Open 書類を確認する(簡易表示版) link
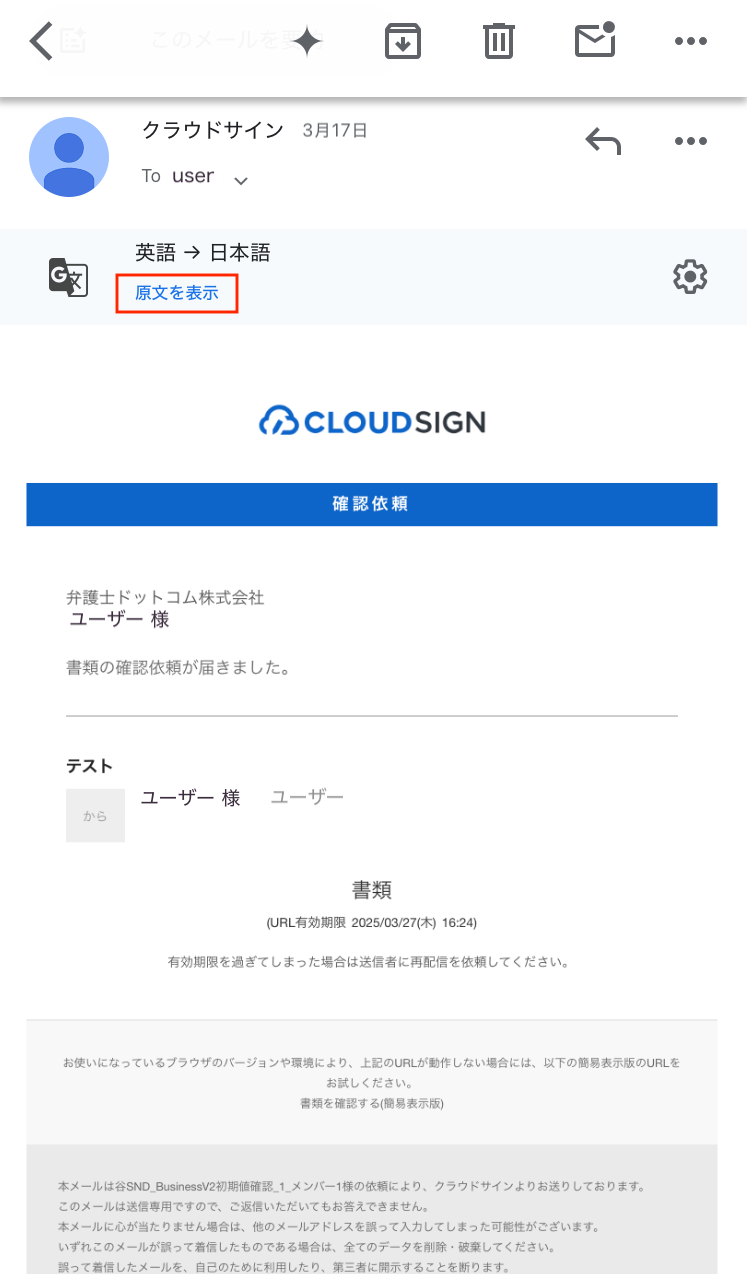This screenshot has height=1274, width=747. tap(372, 1103)
